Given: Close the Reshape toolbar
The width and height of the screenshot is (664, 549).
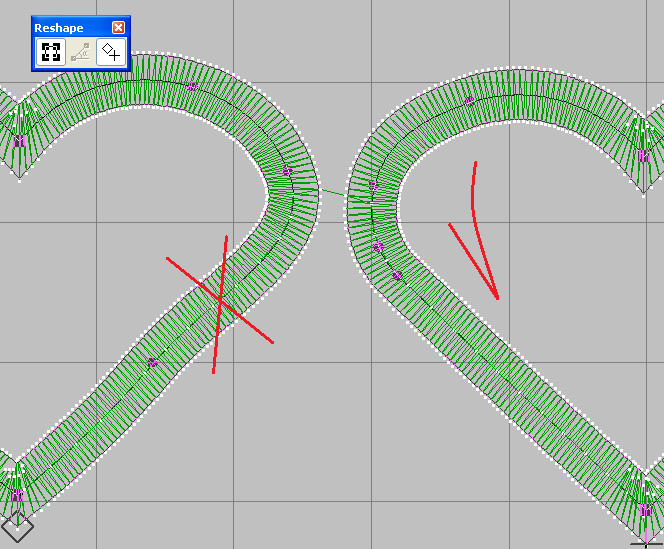Looking at the screenshot, I should coord(118,28).
